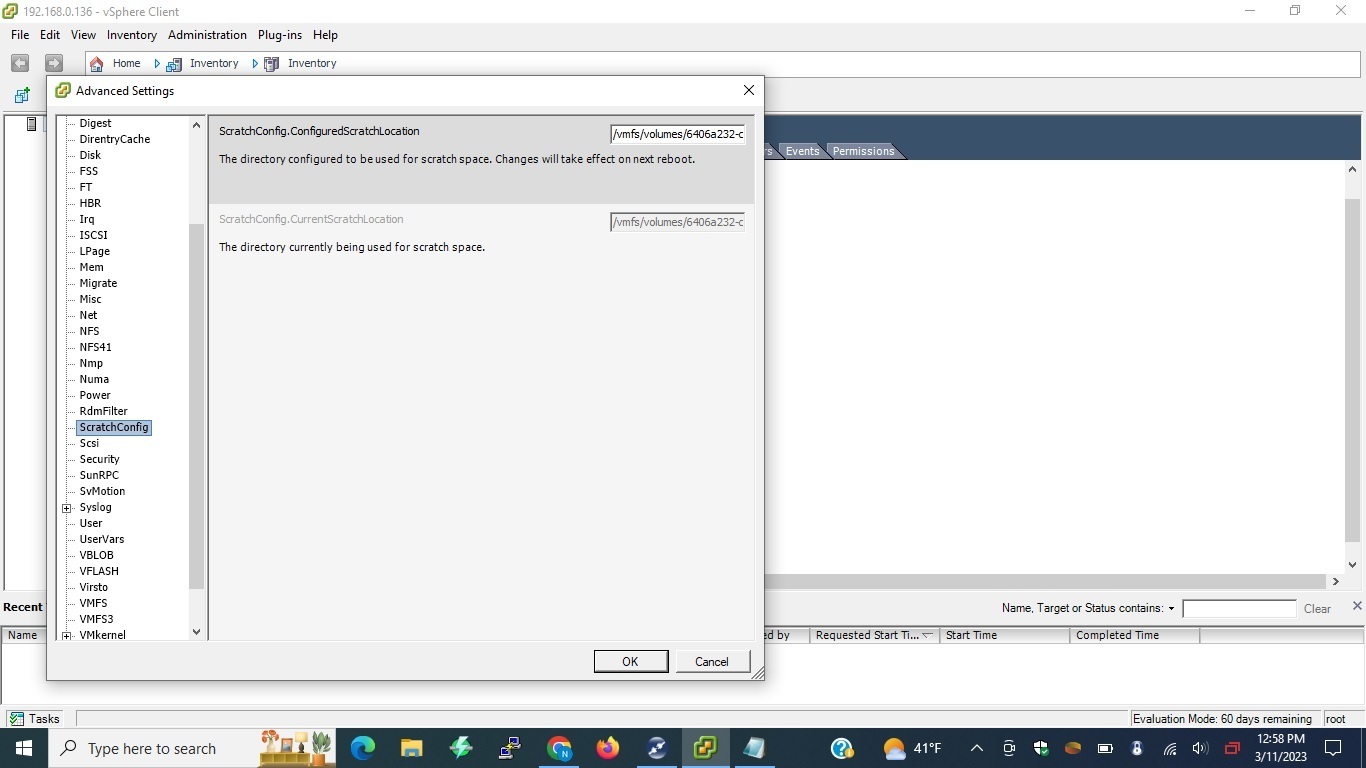Screen dimensions: 1366x768
Task: Click the Clear link near the search box
Action: (1316, 608)
